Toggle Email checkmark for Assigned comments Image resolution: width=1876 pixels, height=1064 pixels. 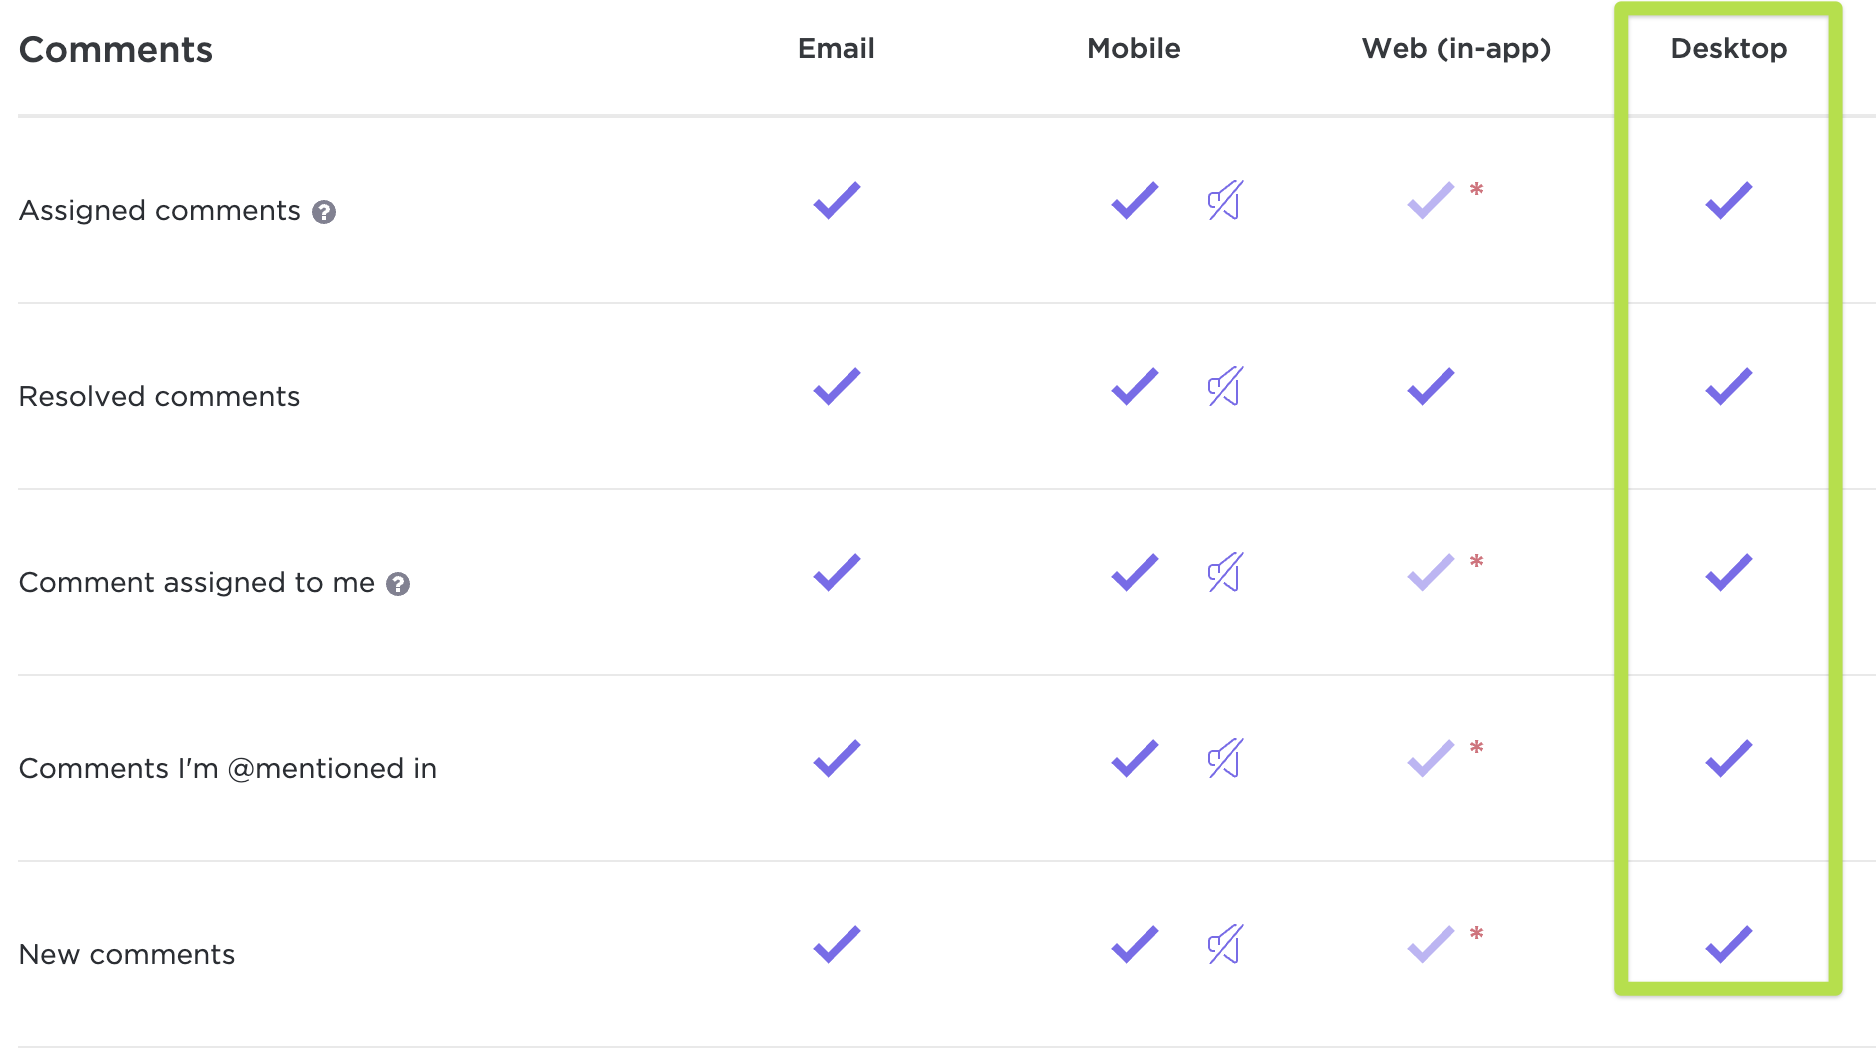click(x=836, y=201)
